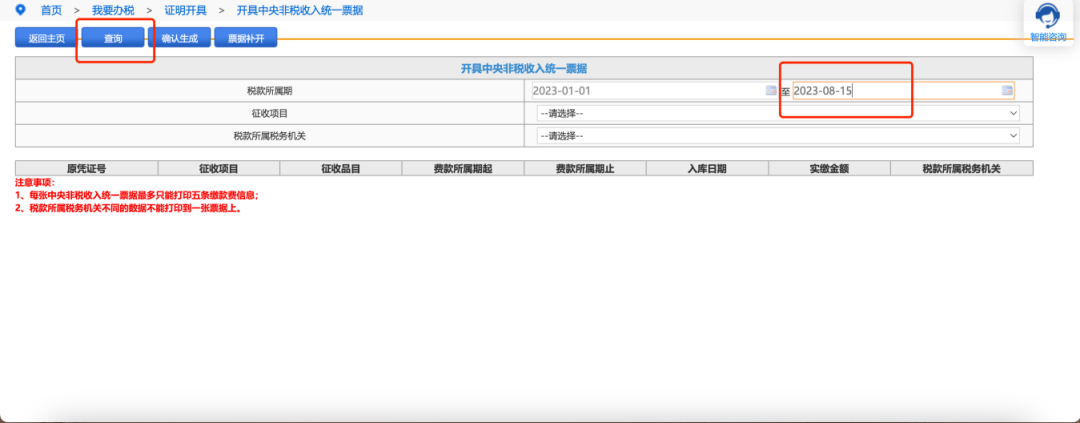This screenshot has height=423, width=1080.
Task: Click the 实缴金额 column header
Action: (x=829, y=169)
